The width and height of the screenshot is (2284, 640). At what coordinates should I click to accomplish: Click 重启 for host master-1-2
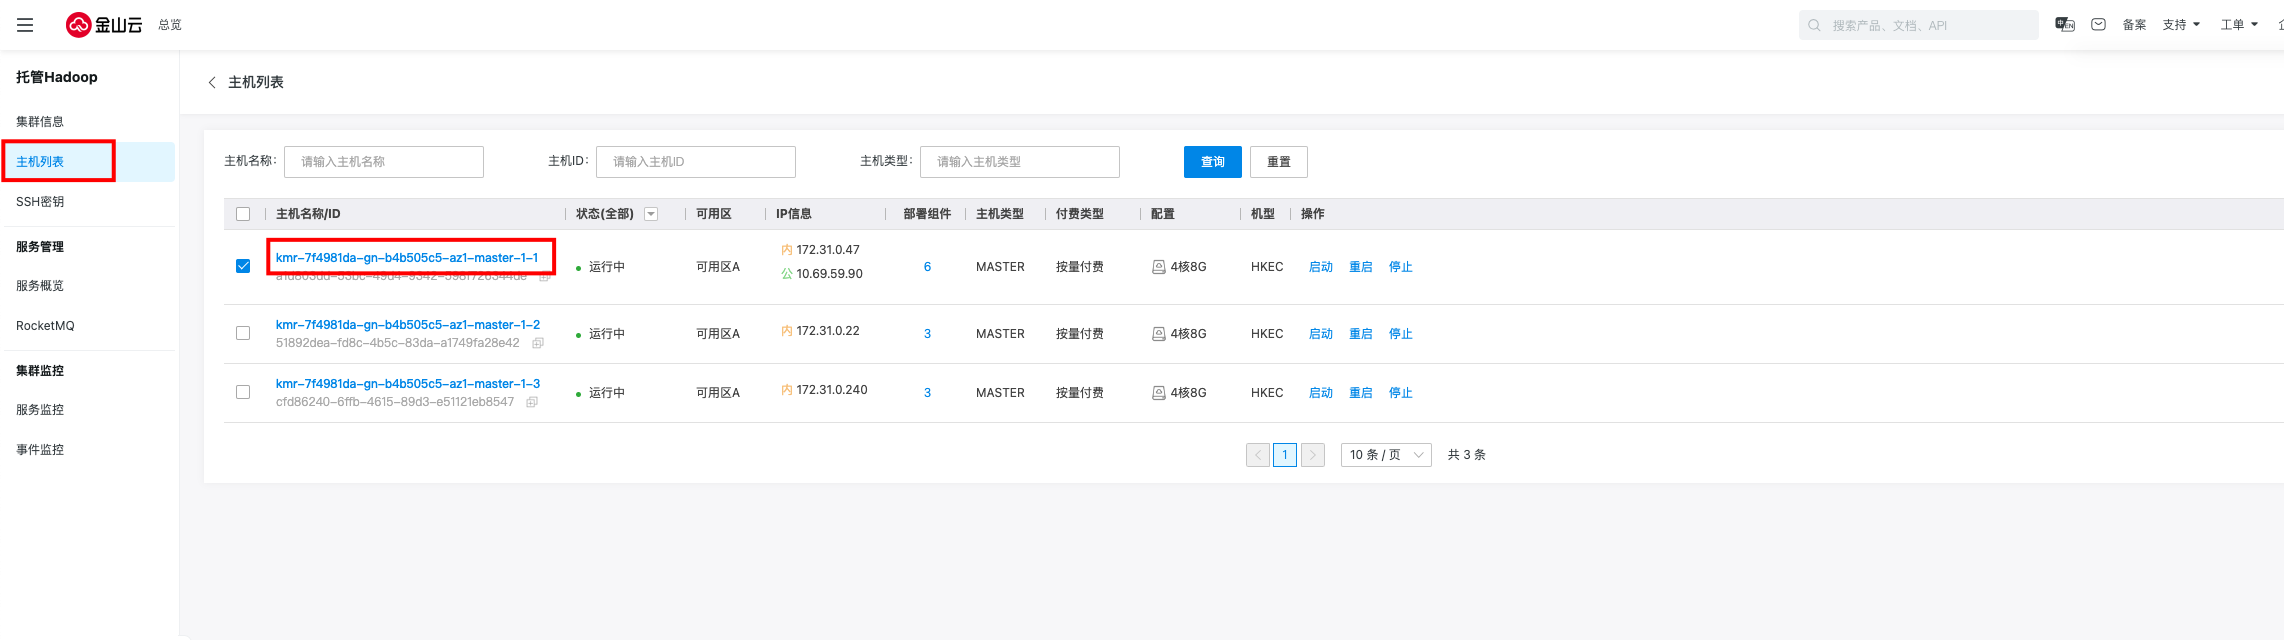click(x=1360, y=334)
